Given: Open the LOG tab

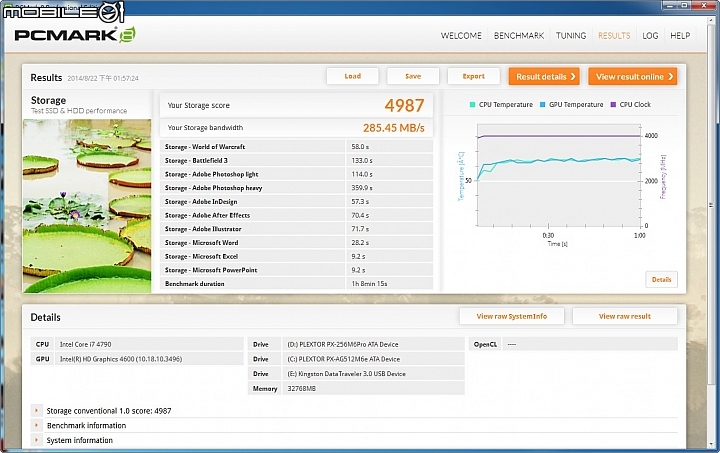Looking at the screenshot, I should (650, 36).
